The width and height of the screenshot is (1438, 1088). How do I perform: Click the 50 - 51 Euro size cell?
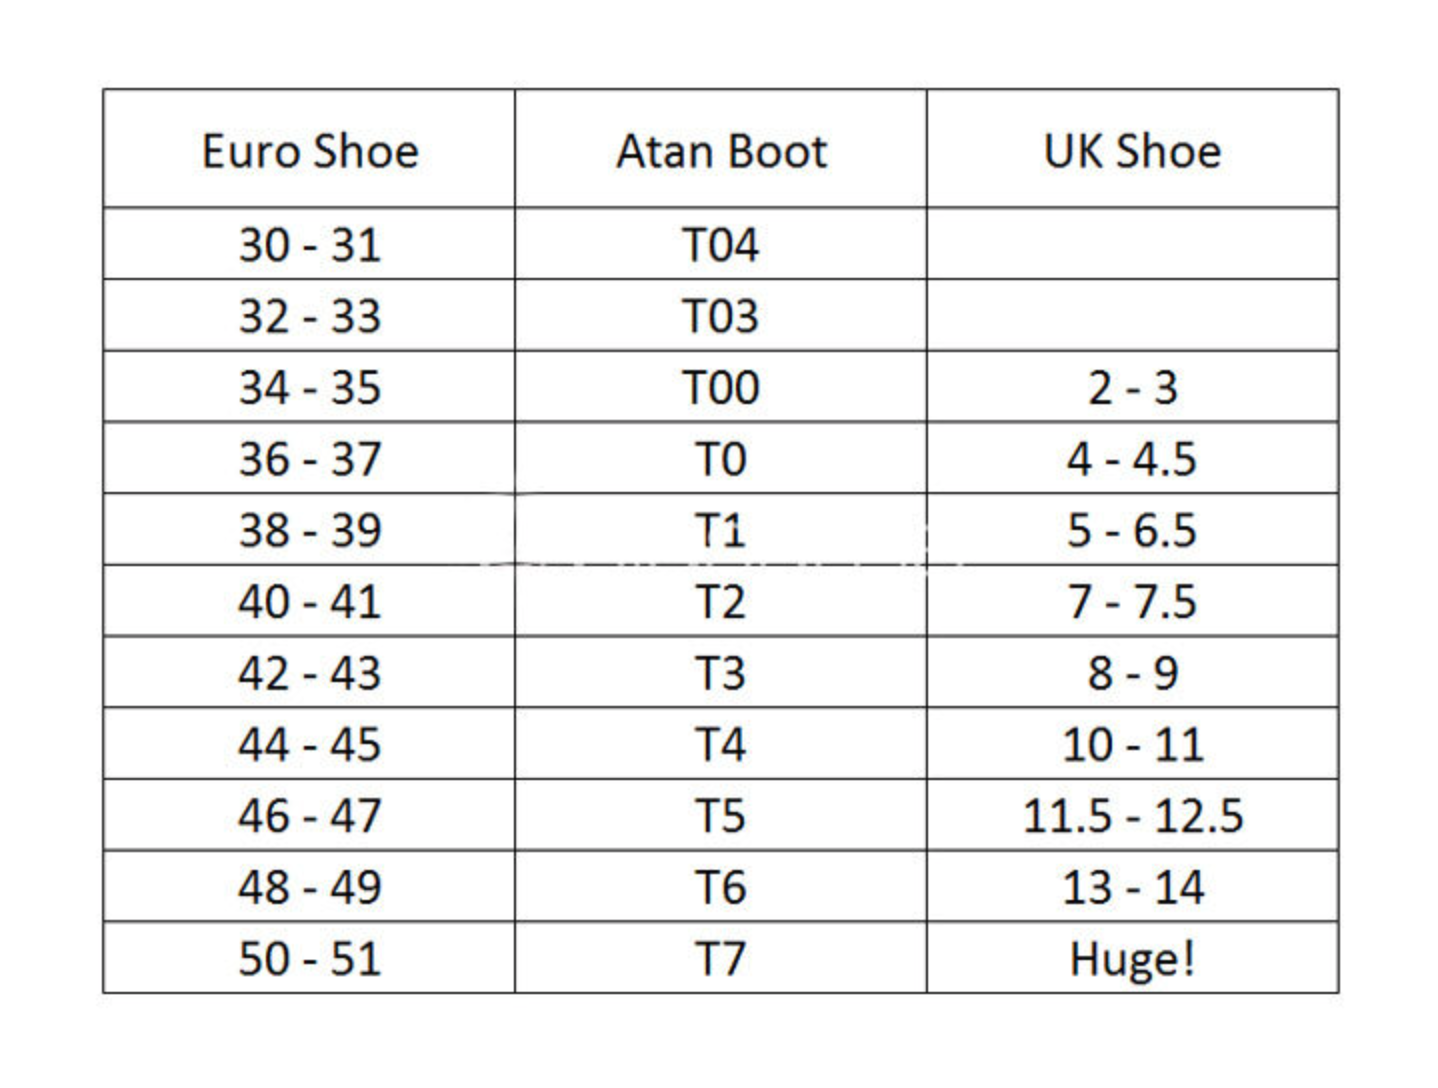tap(309, 958)
